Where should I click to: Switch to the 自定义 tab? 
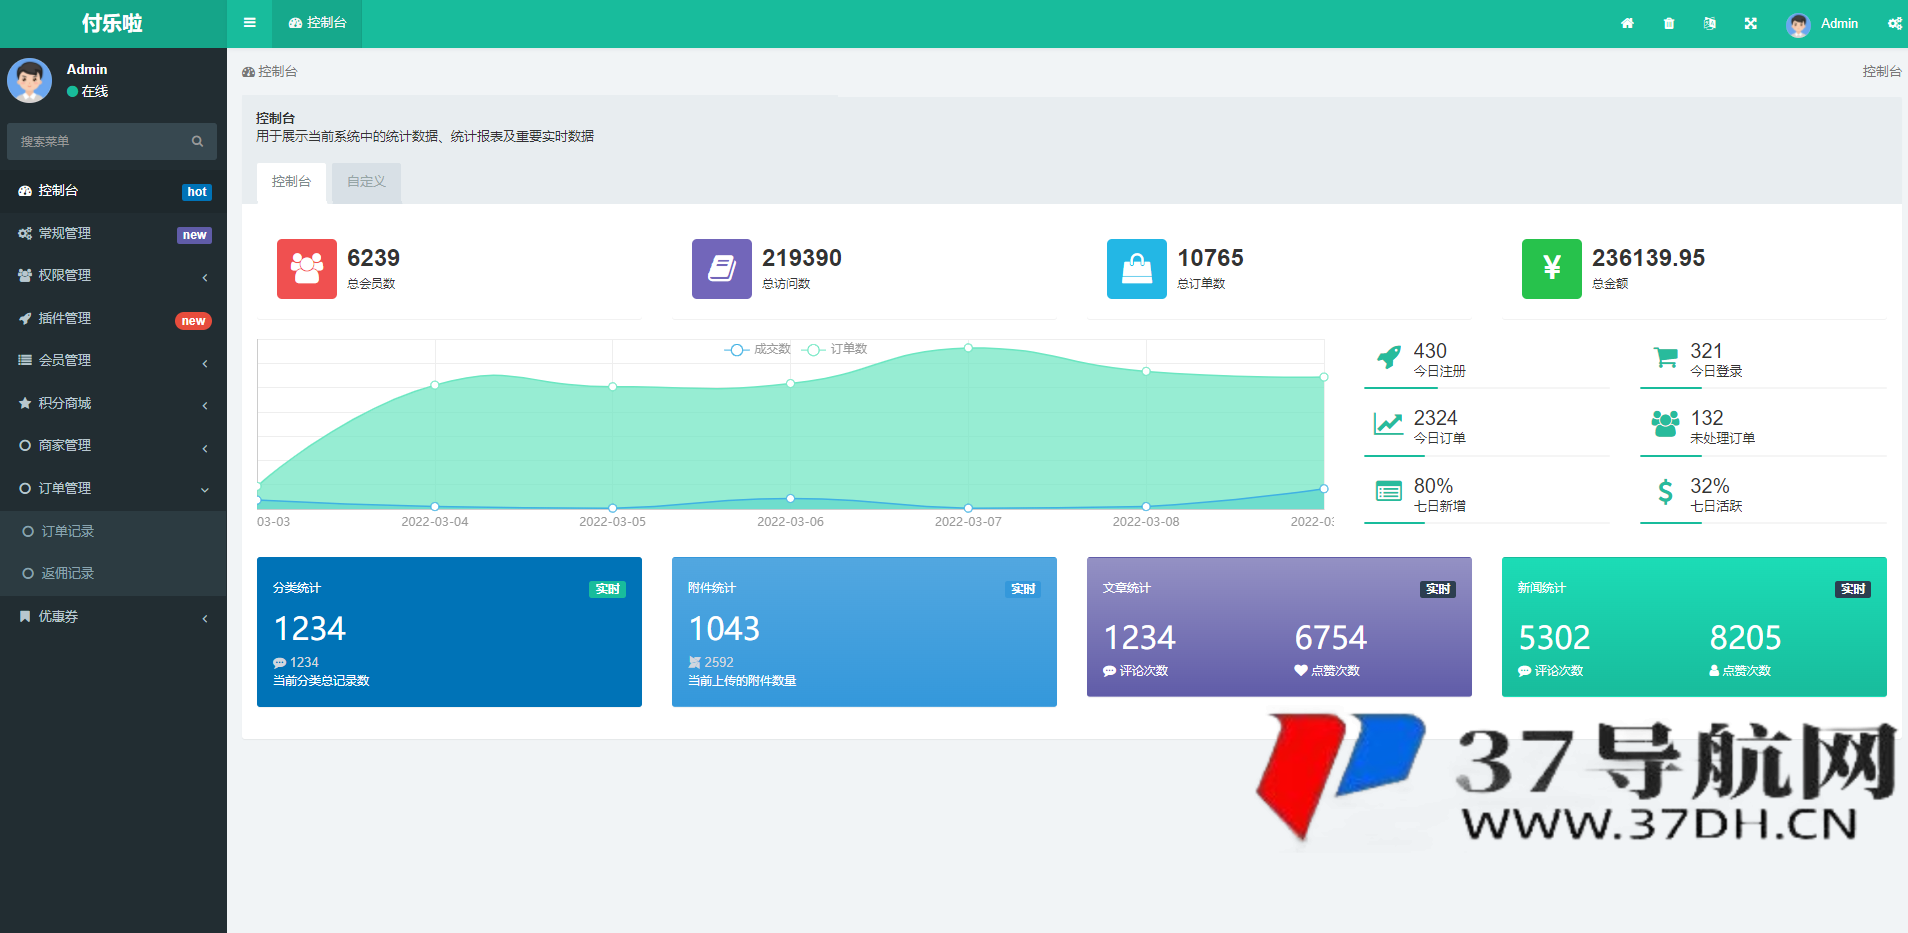(366, 182)
